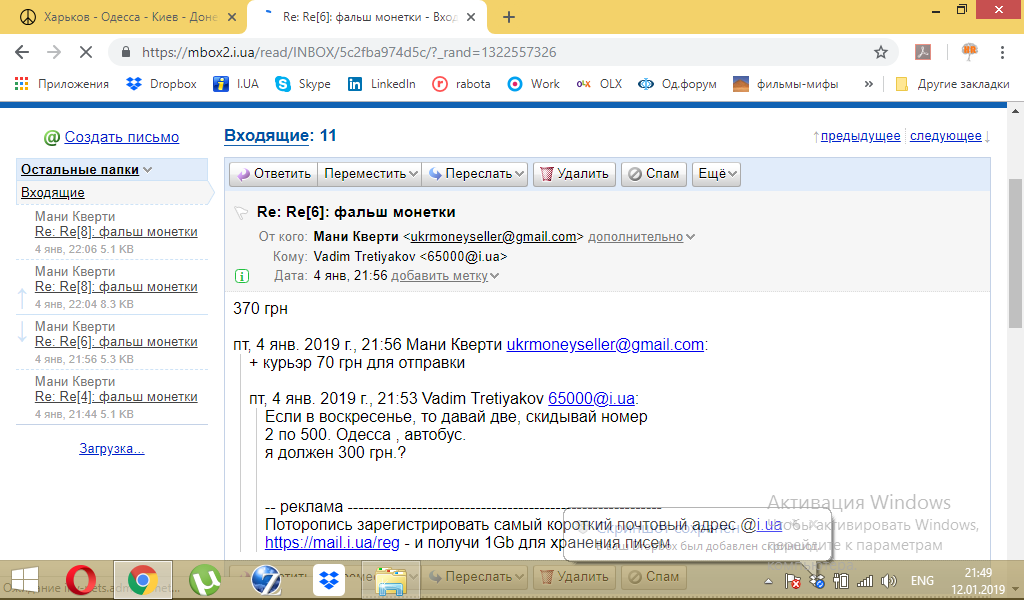Open the Приложения apps shortcut
Screen dimensions: 1024x600
pos(61,84)
